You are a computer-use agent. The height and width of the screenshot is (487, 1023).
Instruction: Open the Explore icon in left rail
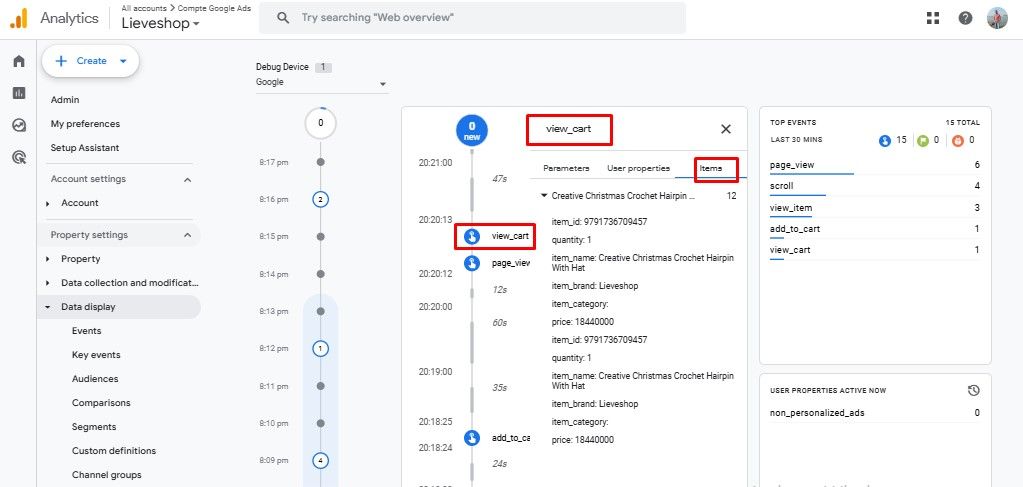click(19, 125)
